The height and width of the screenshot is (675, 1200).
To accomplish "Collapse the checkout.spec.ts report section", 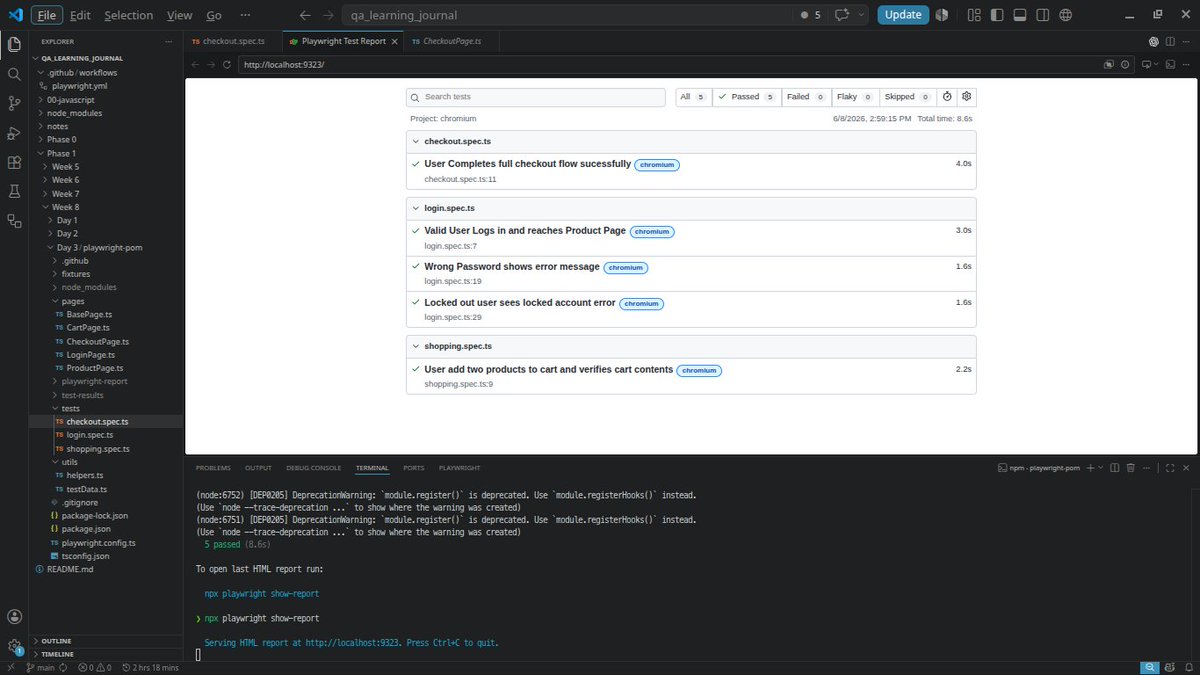I will tap(691, 141).
